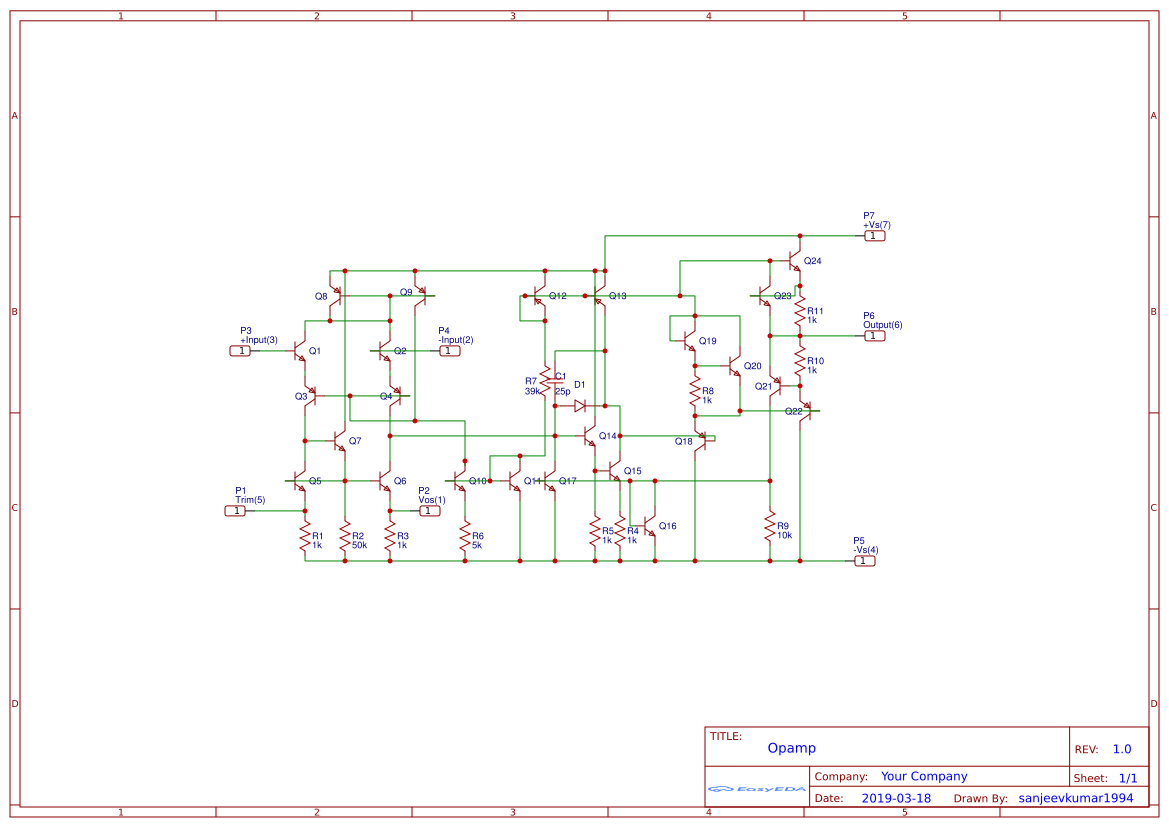Select the Q20 transistor symbol
The width and height of the screenshot is (1169, 827).
click(x=734, y=366)
